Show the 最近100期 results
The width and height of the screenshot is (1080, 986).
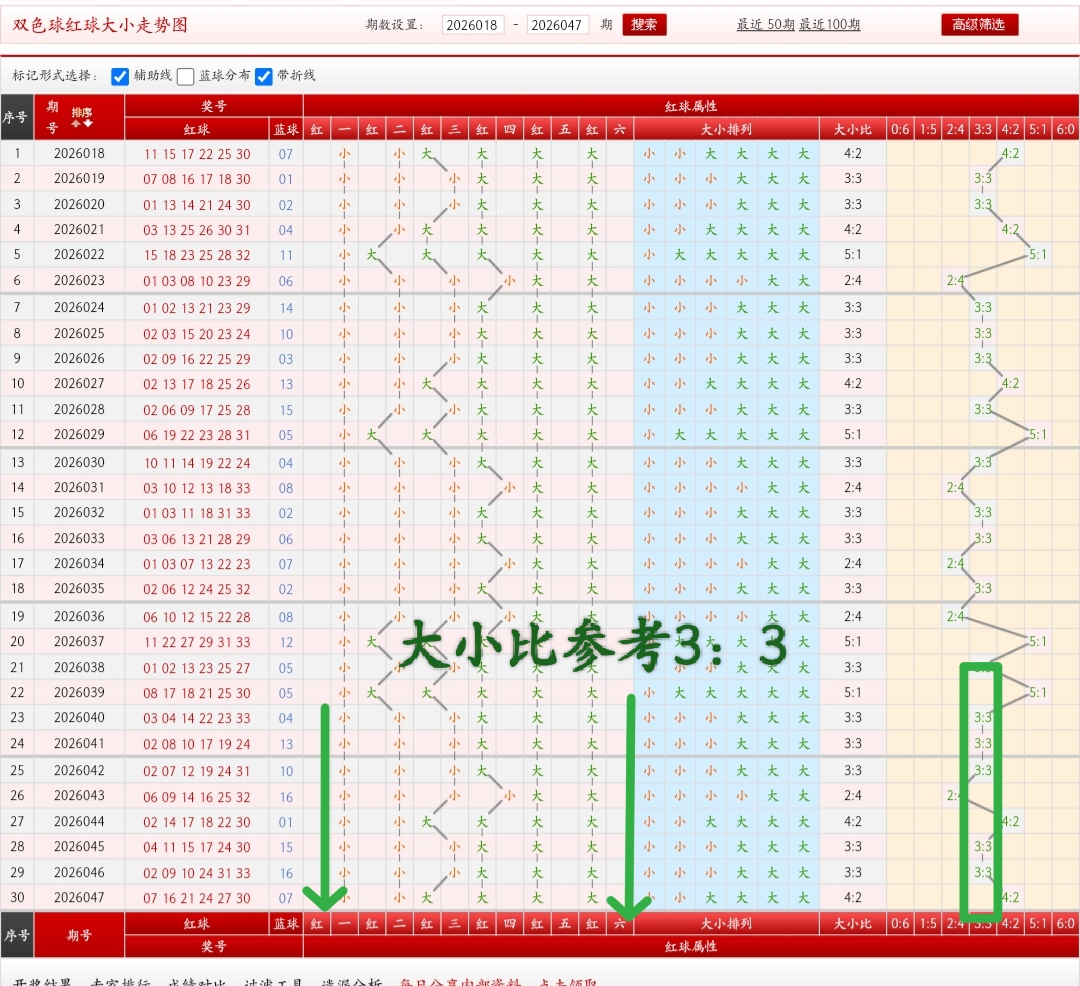click(x=829, y=25)
